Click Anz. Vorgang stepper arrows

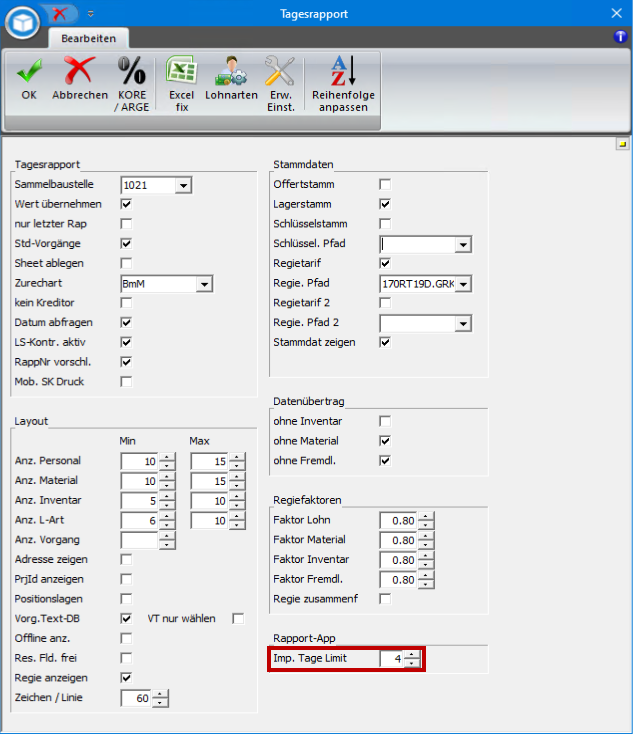(x=167, y=540)
